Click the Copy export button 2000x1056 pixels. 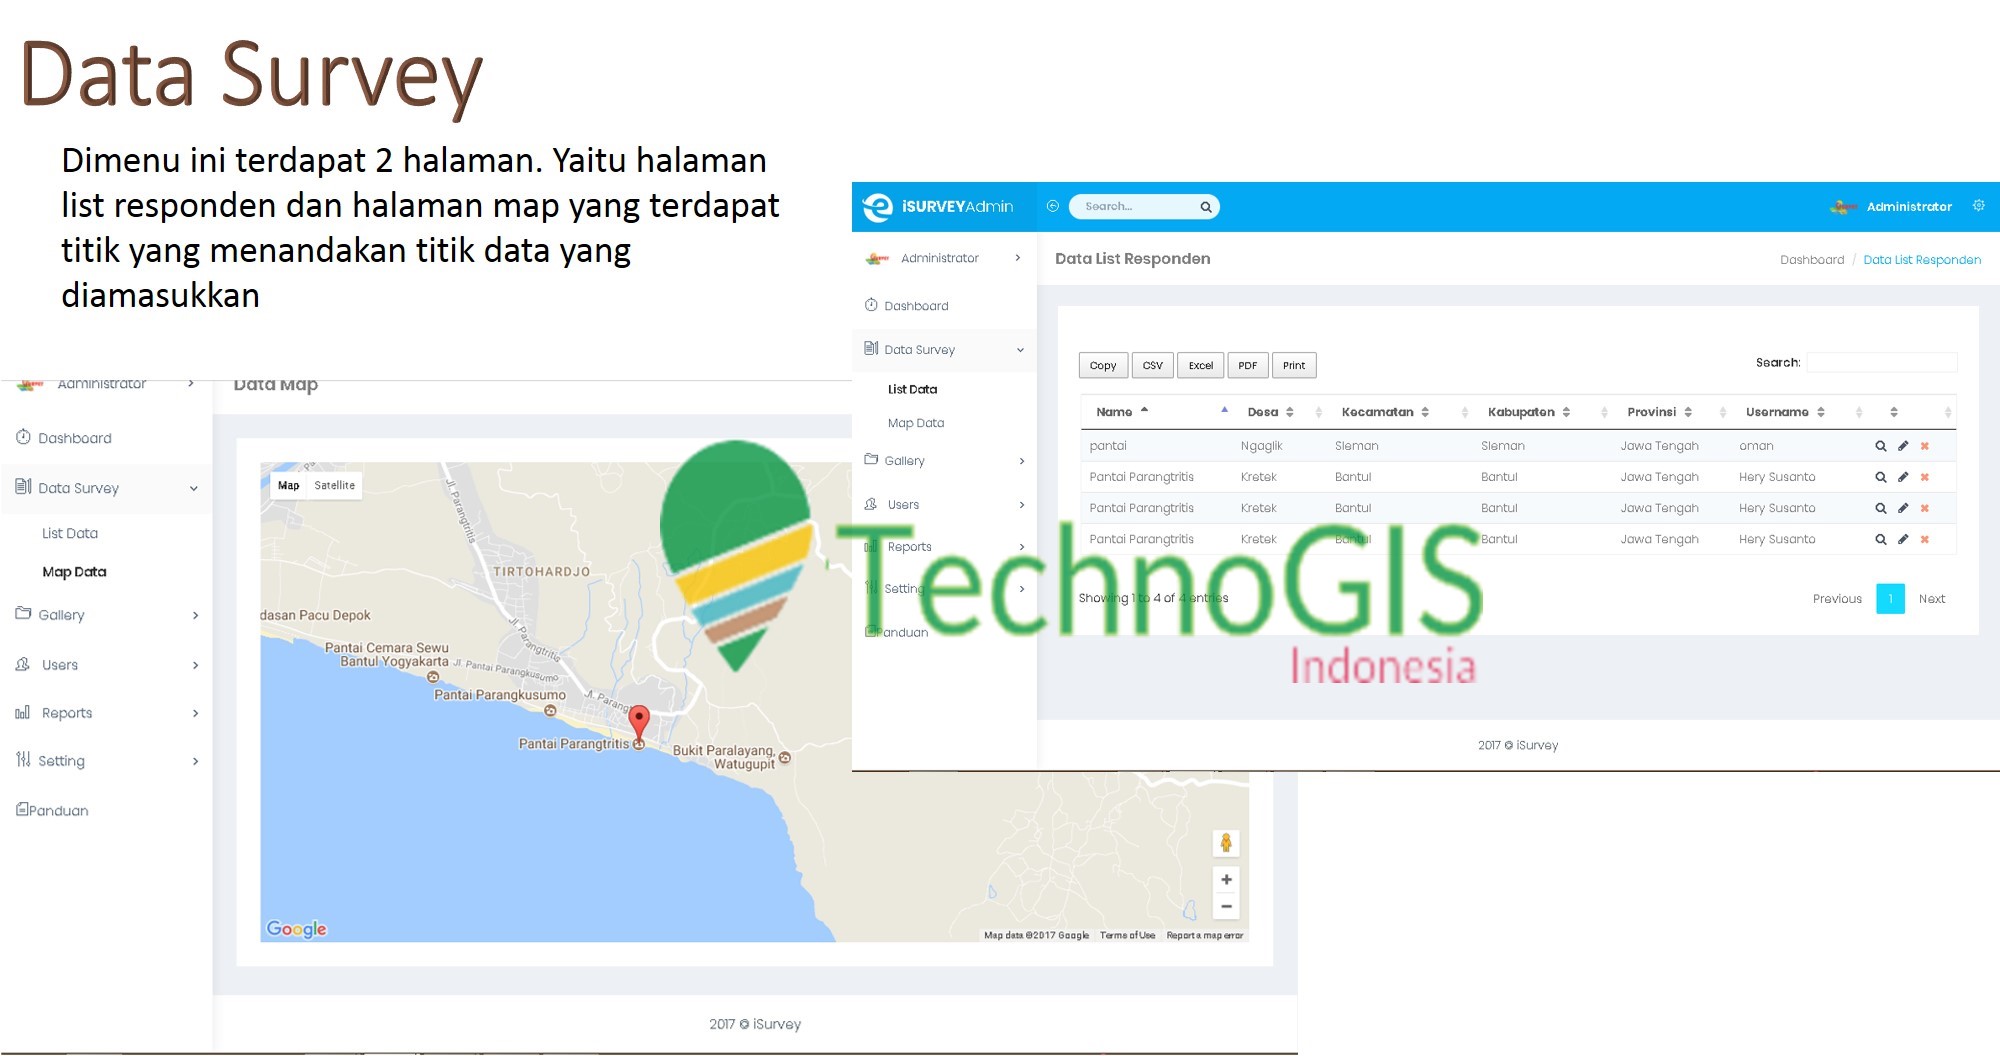tap(1103, 365)
